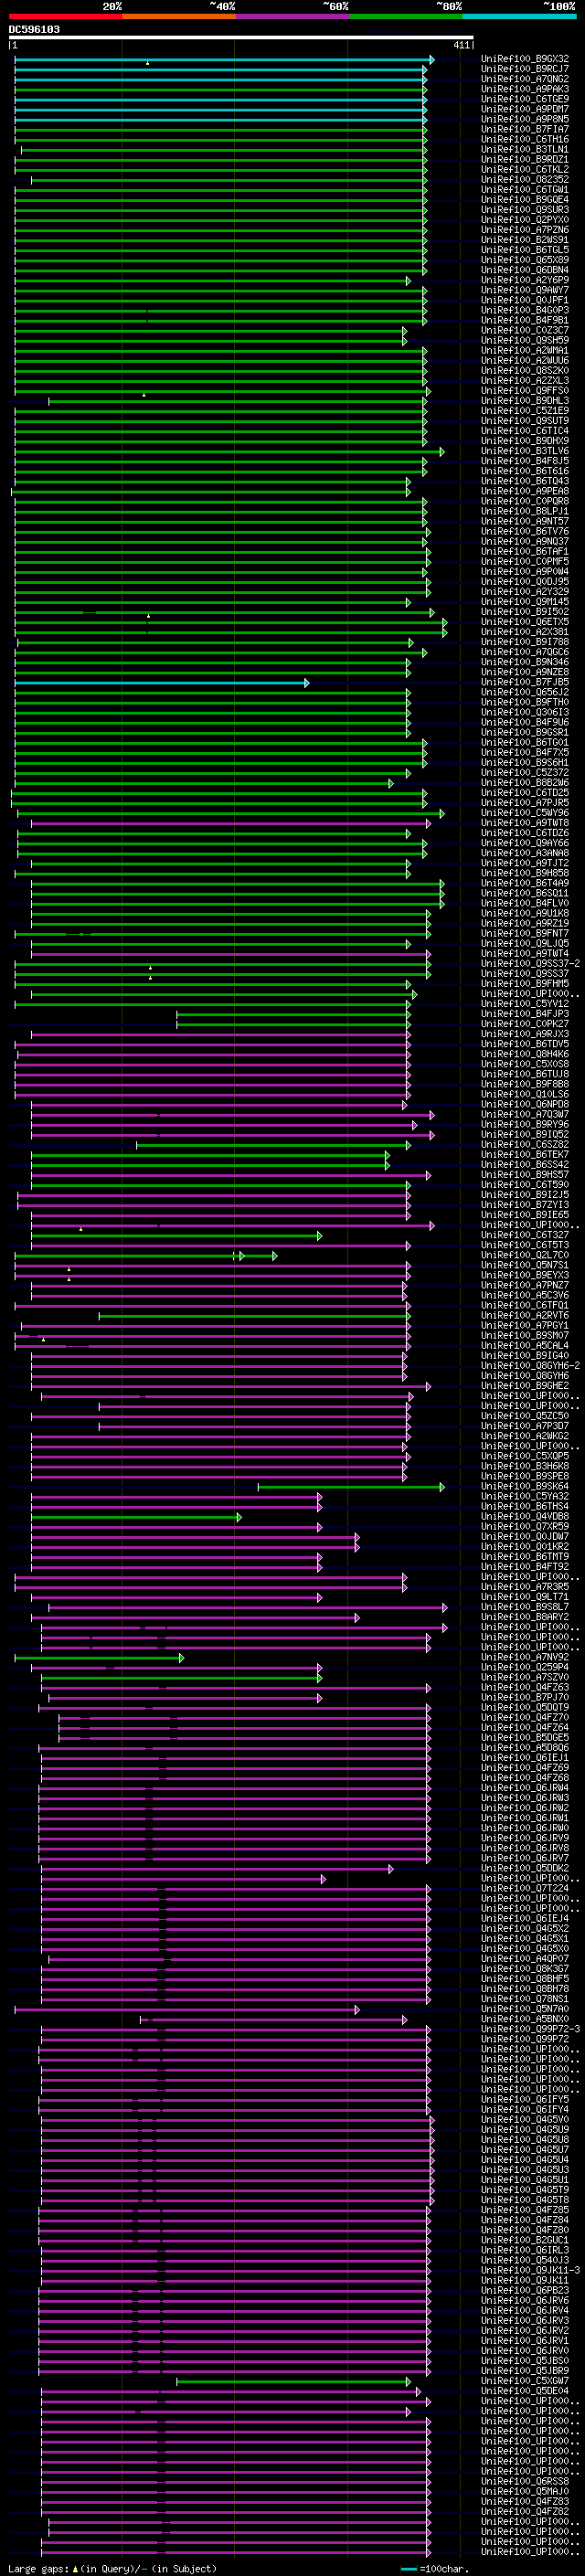585x2576 pixels.
Task: Select the query name DC596103
Action: 34,30
